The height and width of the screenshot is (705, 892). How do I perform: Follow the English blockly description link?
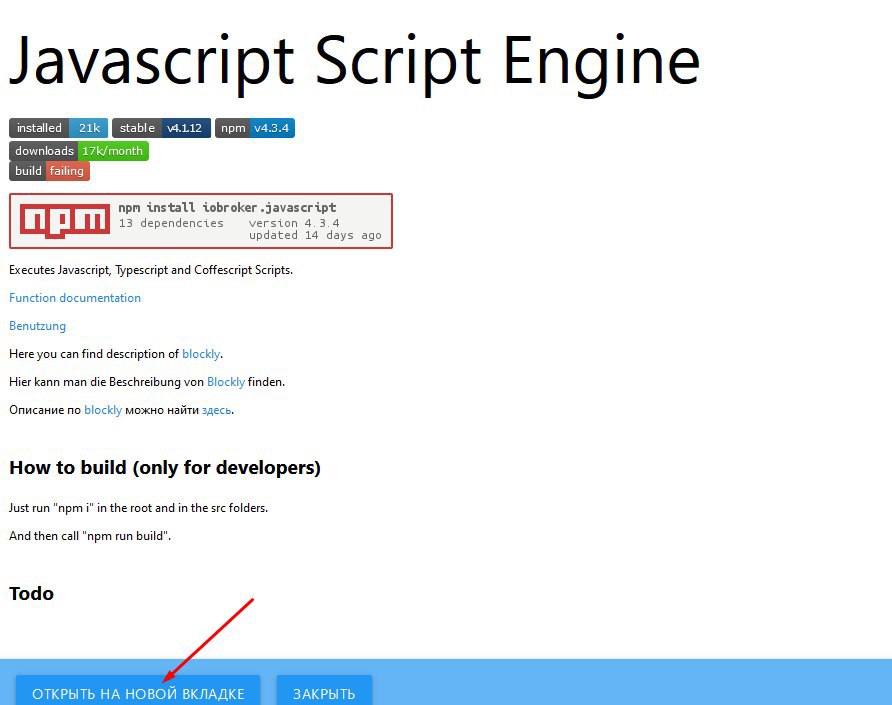pyautogui.click(x=201, y=354)
